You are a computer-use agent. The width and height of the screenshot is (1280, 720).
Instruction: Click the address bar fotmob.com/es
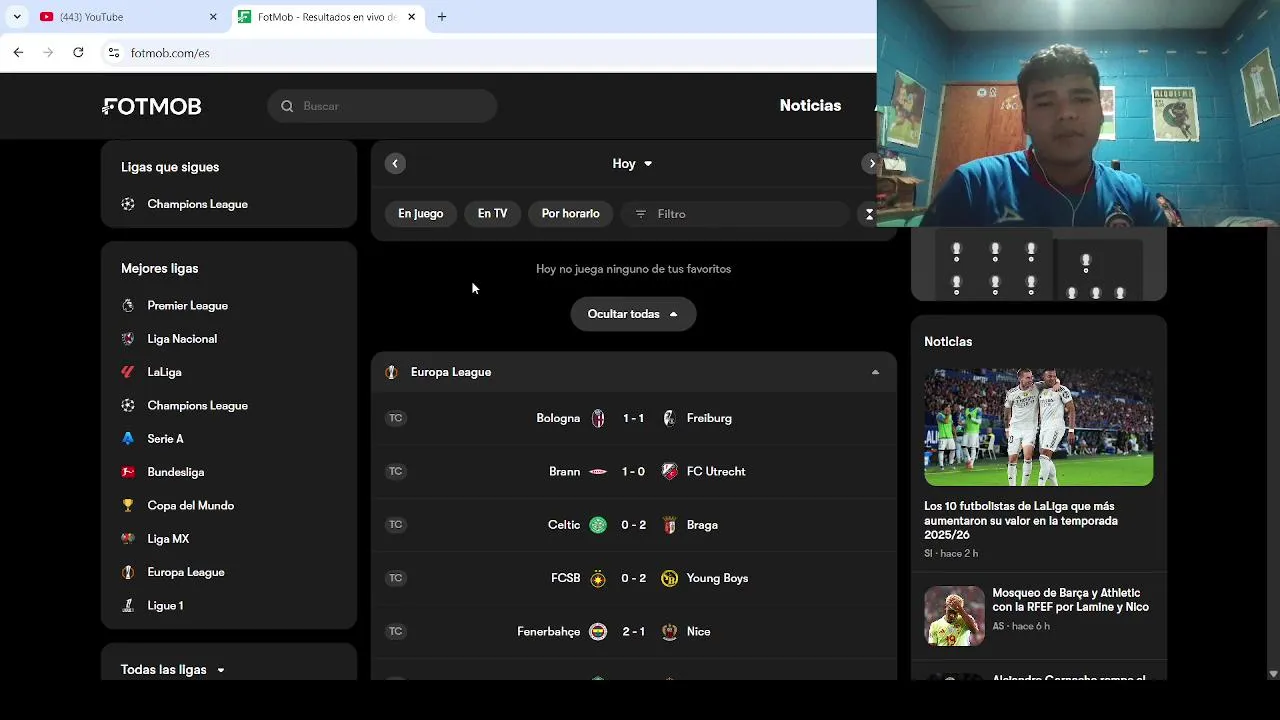pyautogui.click(x=170, y=53)
